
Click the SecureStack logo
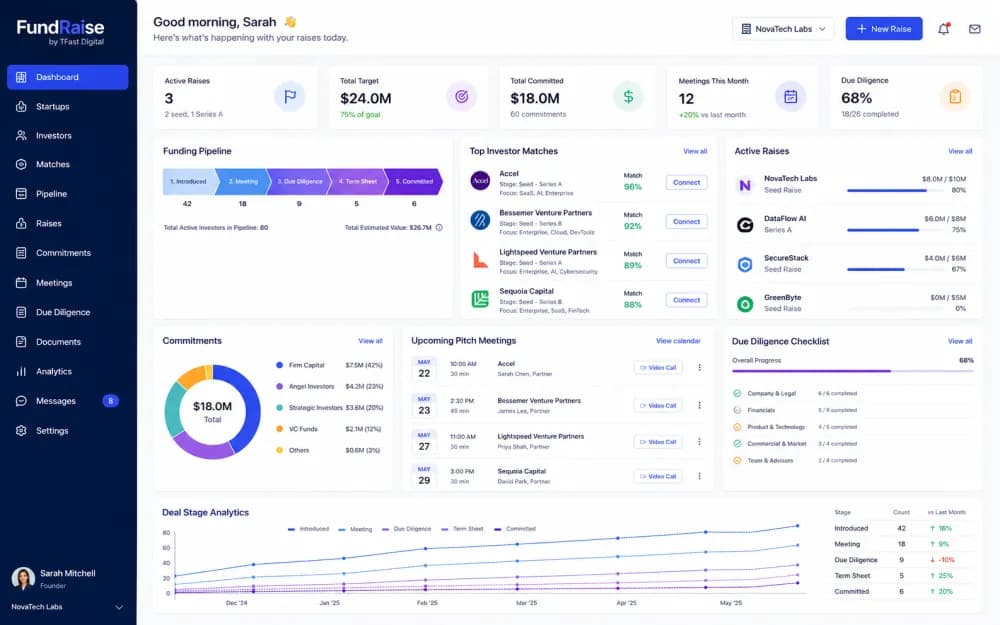744,264
